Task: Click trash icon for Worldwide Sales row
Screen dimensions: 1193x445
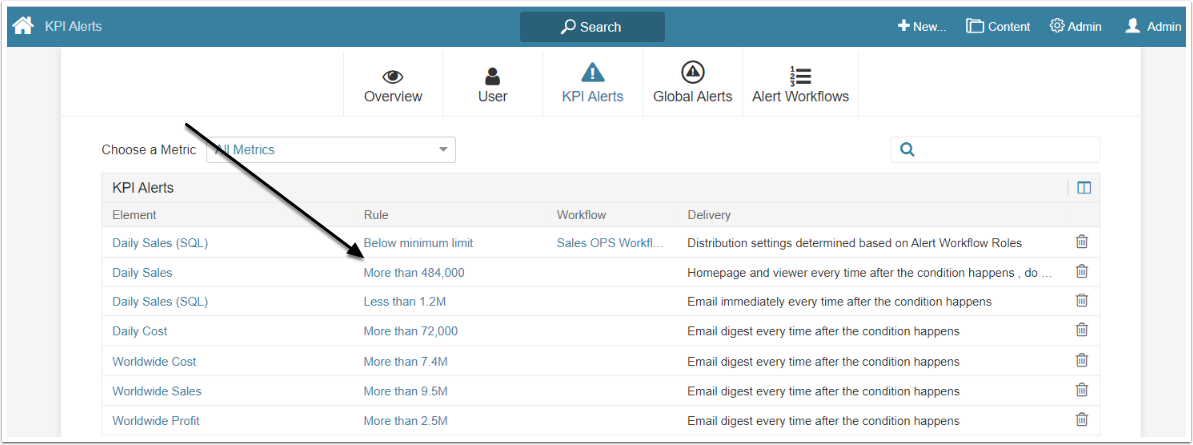Action: point(1081,391)
